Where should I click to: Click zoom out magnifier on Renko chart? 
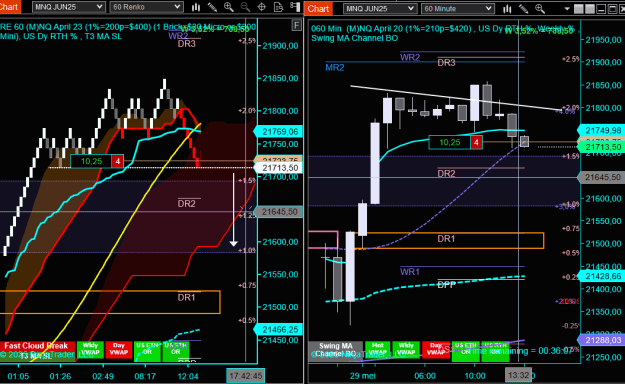pyautogui.click(x=245, y=7)
